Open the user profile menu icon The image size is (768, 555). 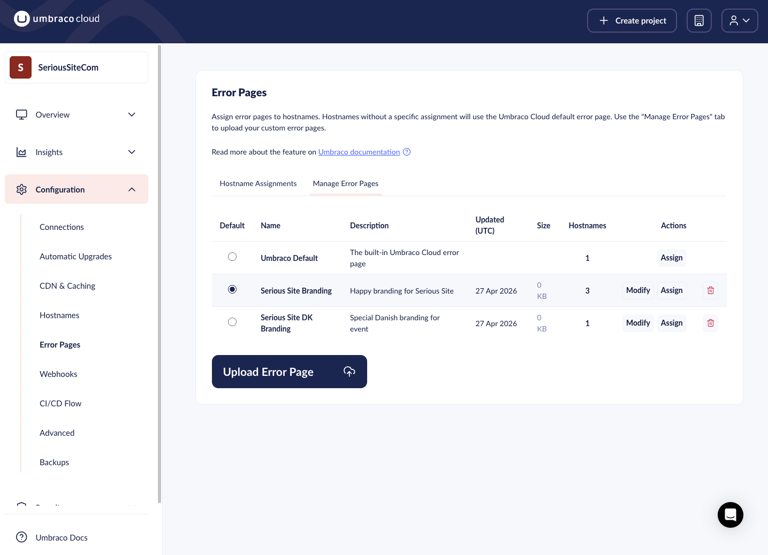(733, 21)
